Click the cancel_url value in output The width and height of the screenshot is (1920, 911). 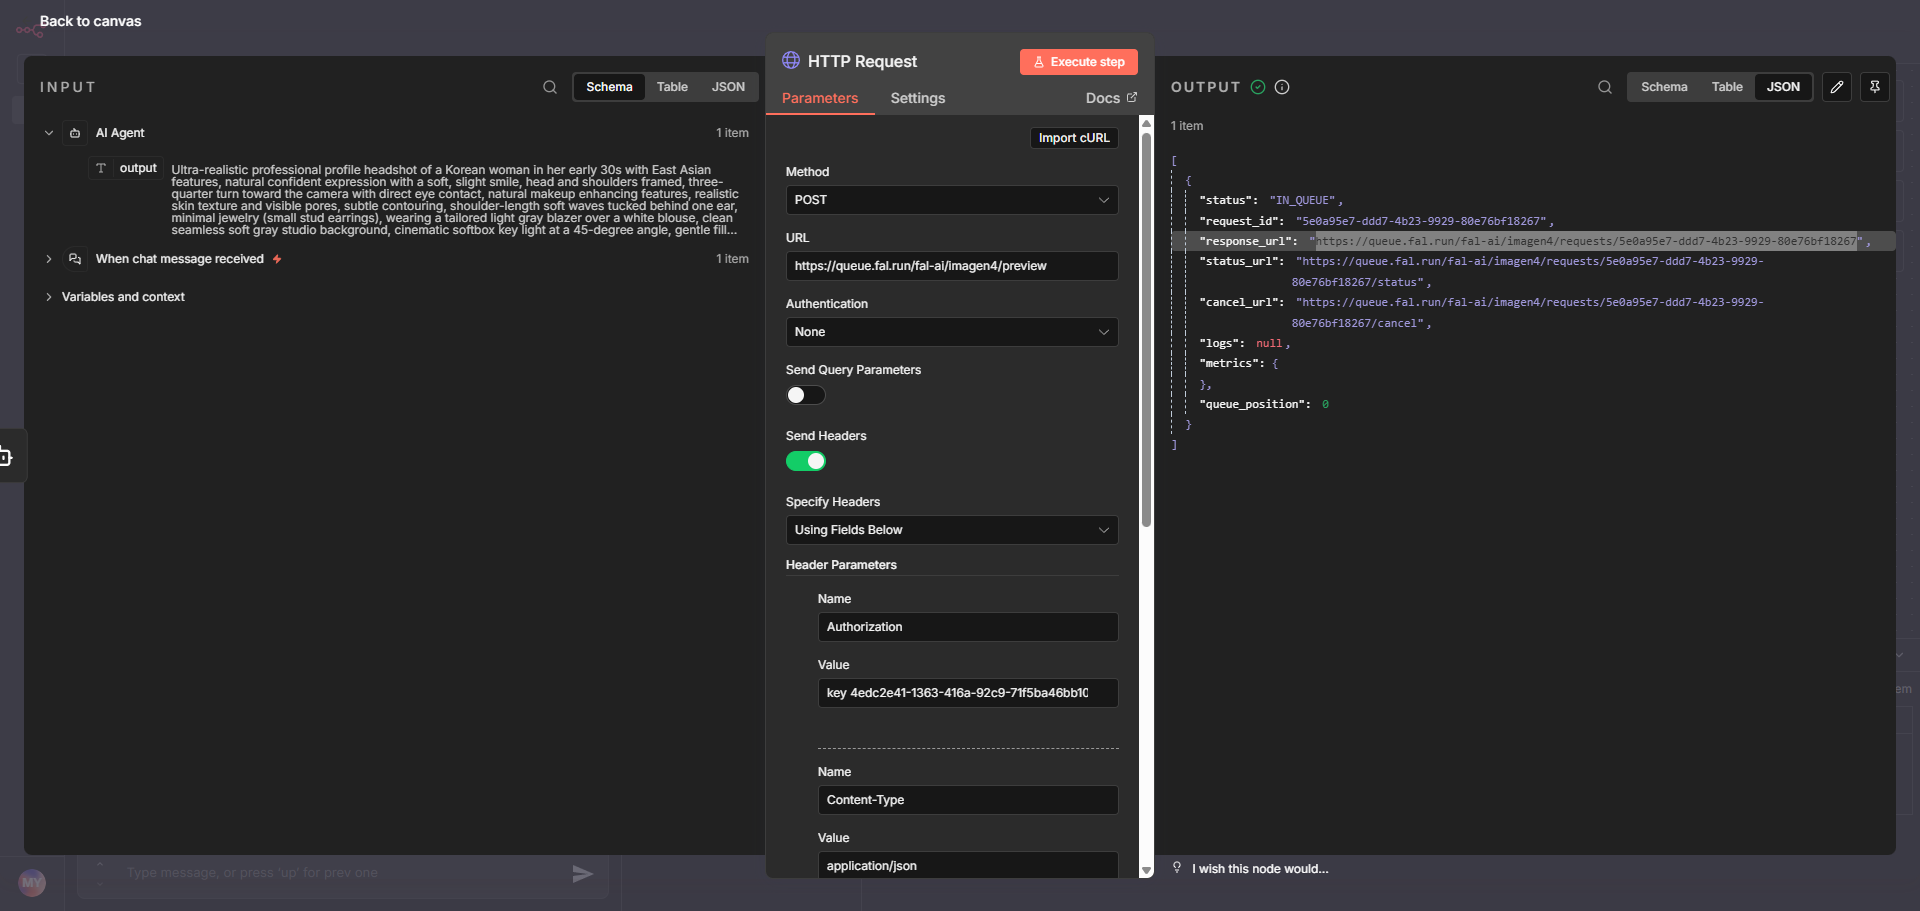tap(1529, 313)
